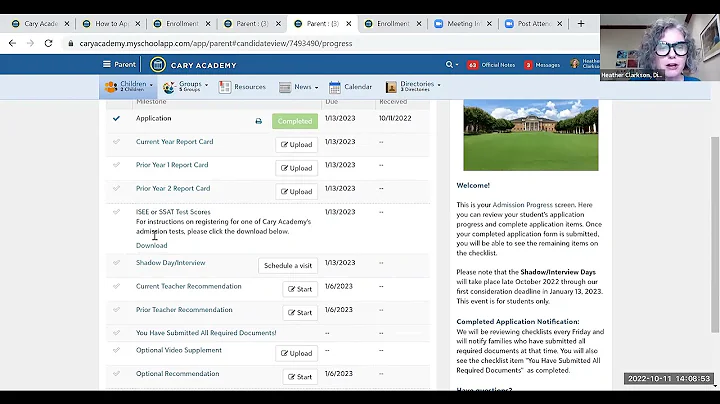Open the Shadow Day/Interview link
The image size is (720, 404).
pos(170,263)
